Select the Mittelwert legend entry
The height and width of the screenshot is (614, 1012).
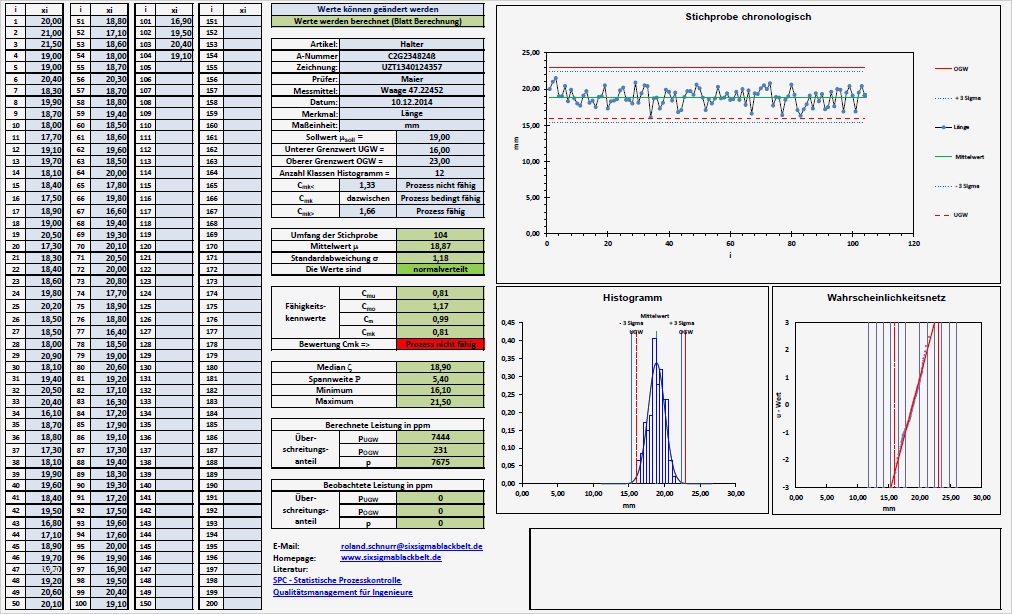pyautogui.click(x=959, y=157)
